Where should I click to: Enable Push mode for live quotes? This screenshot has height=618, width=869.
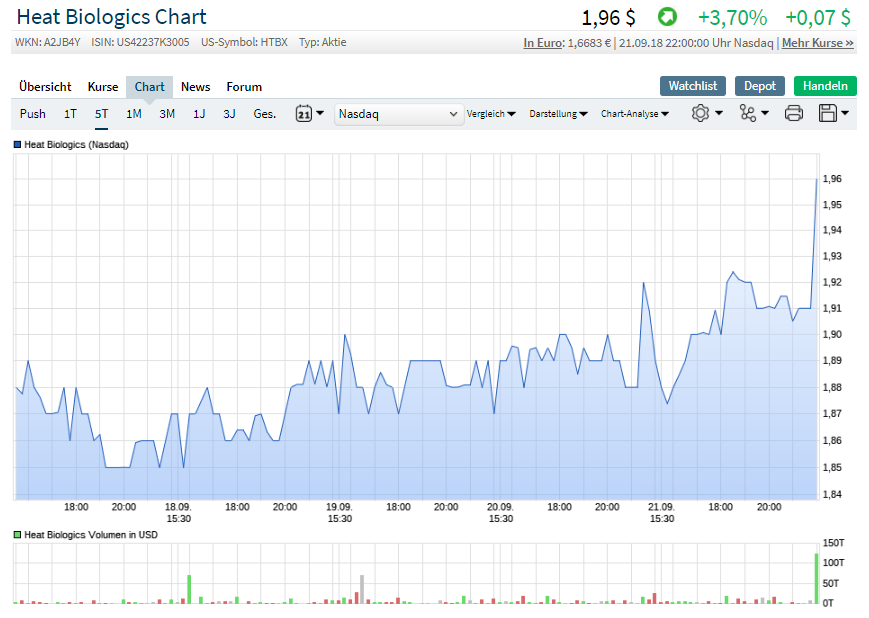pos(32,114)
